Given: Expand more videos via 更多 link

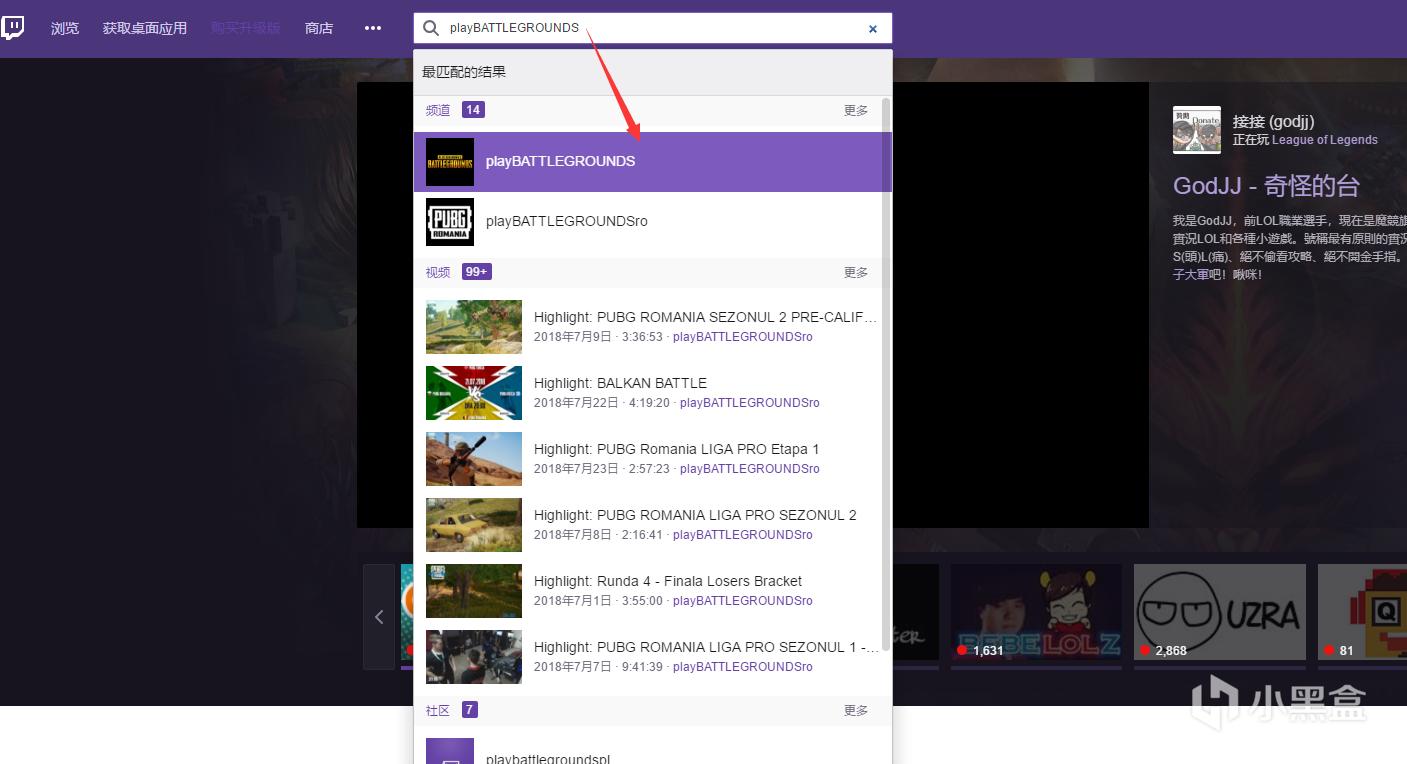Looking at the screenshot, I should [856, 272].
